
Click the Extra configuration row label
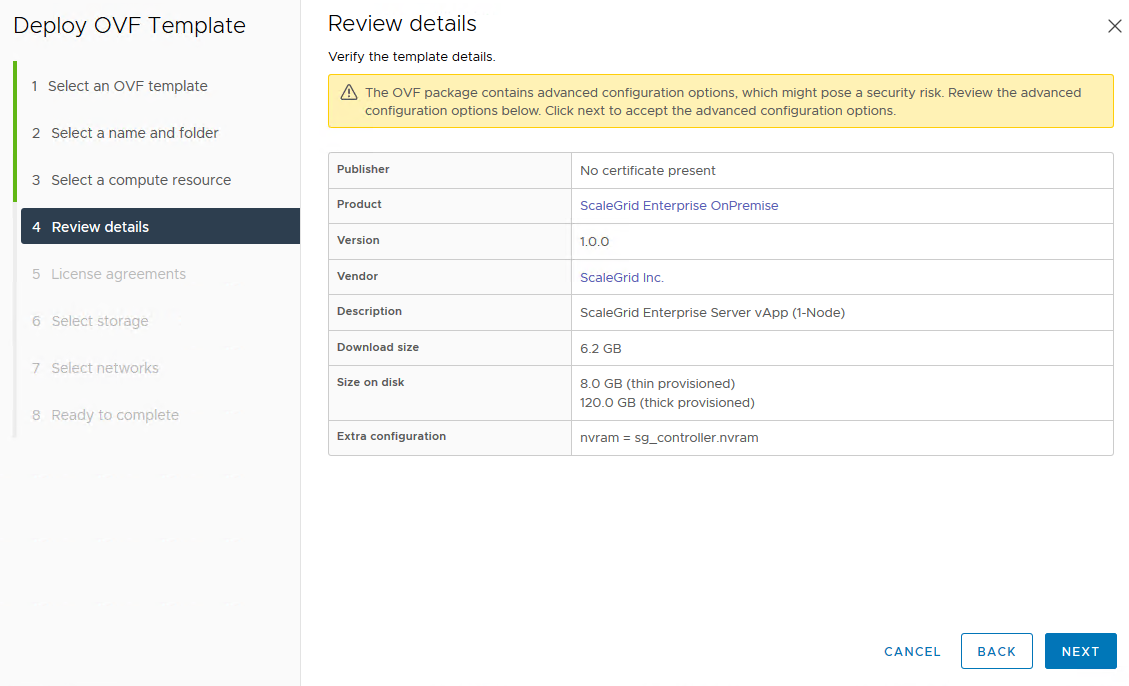click(x=391, y=436)
